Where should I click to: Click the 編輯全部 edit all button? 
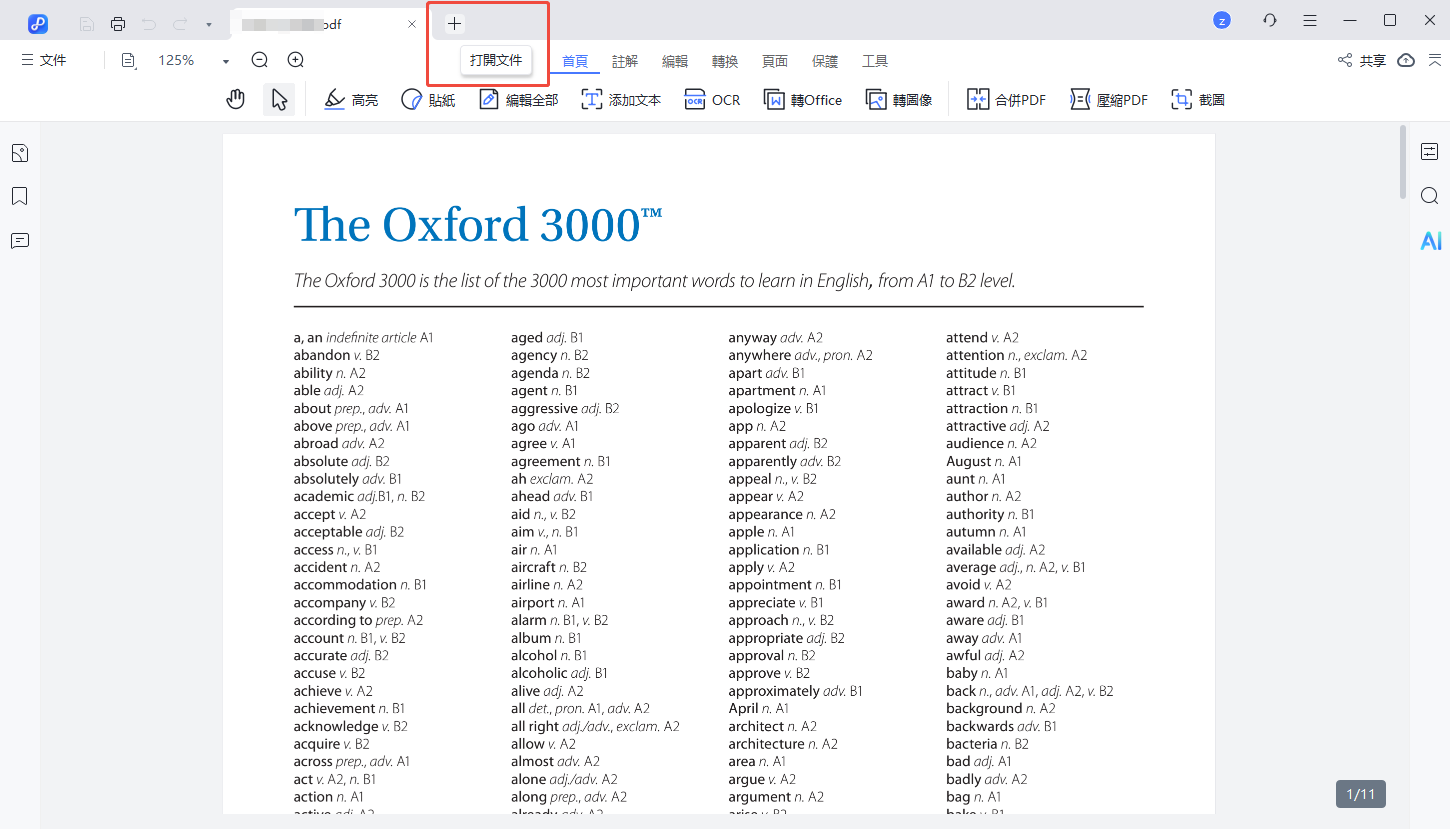(518, 100)
